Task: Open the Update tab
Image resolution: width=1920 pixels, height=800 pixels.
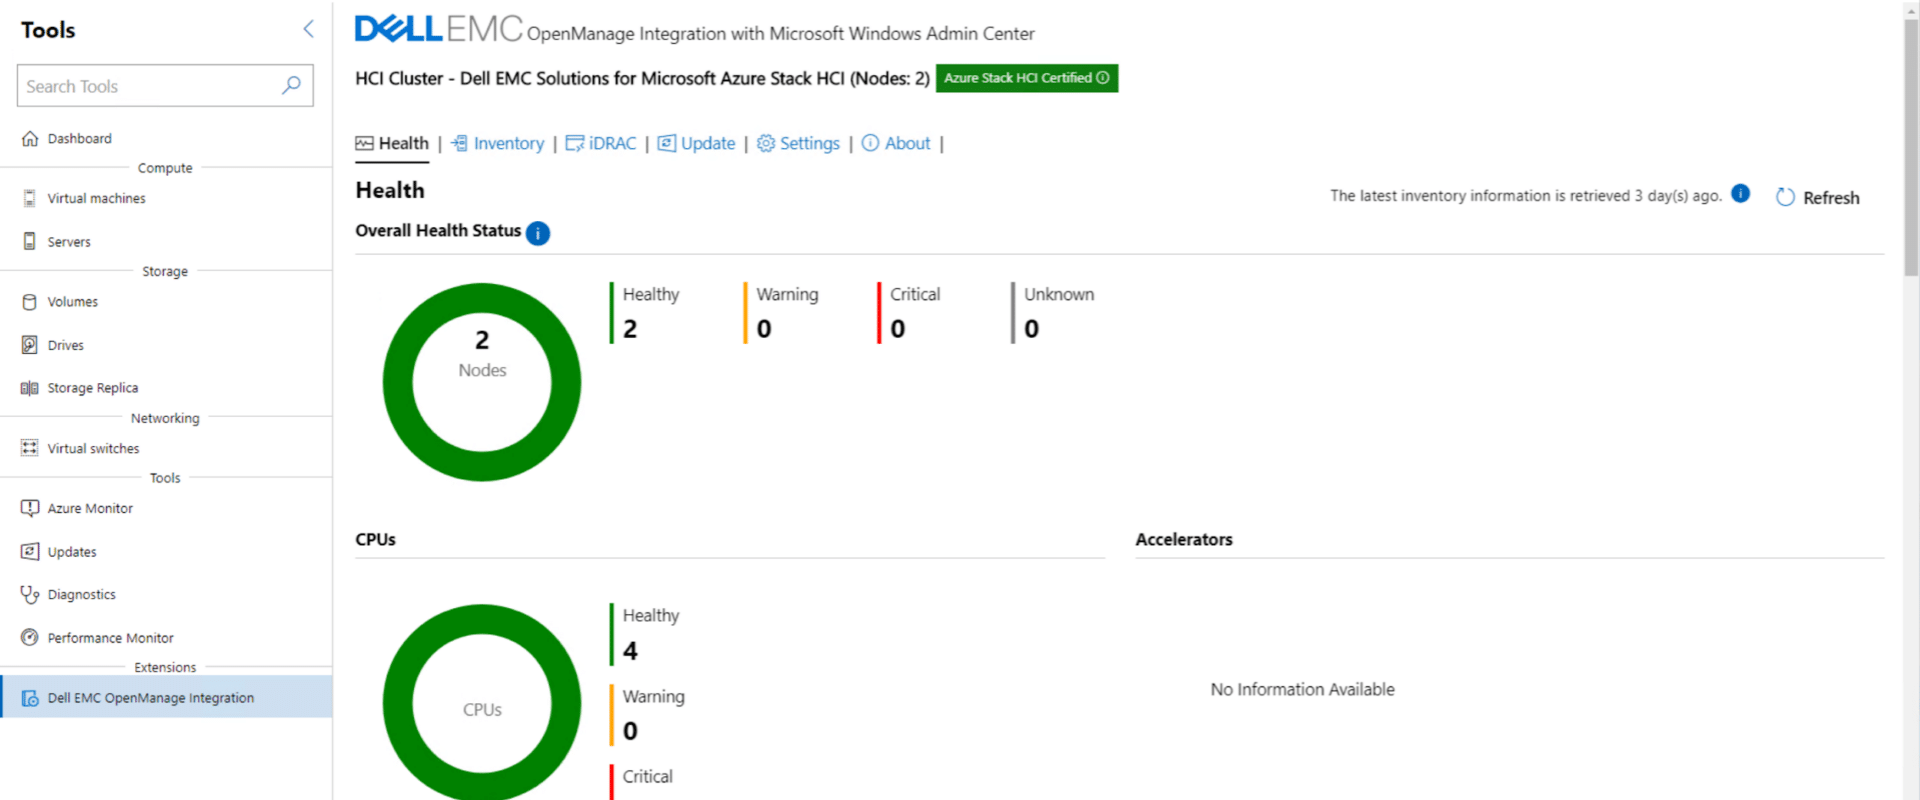Action: (x=696, y=143)
